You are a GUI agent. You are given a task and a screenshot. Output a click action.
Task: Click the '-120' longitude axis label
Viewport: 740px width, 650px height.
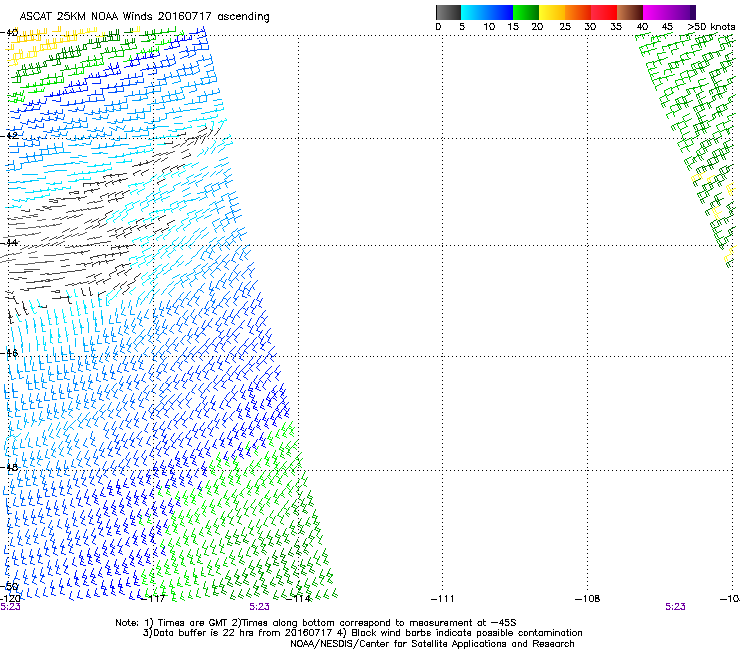tap(10, 599)
